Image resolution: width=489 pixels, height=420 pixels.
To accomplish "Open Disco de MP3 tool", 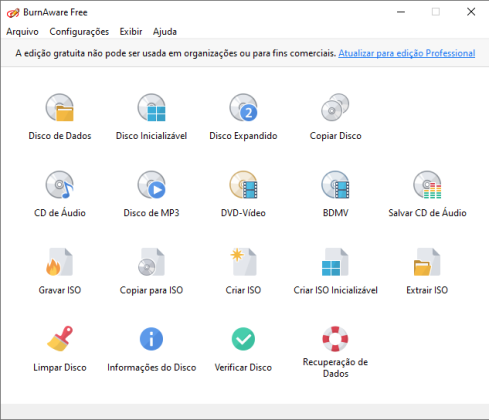I will pyautogui.click(x=151, y=185).
